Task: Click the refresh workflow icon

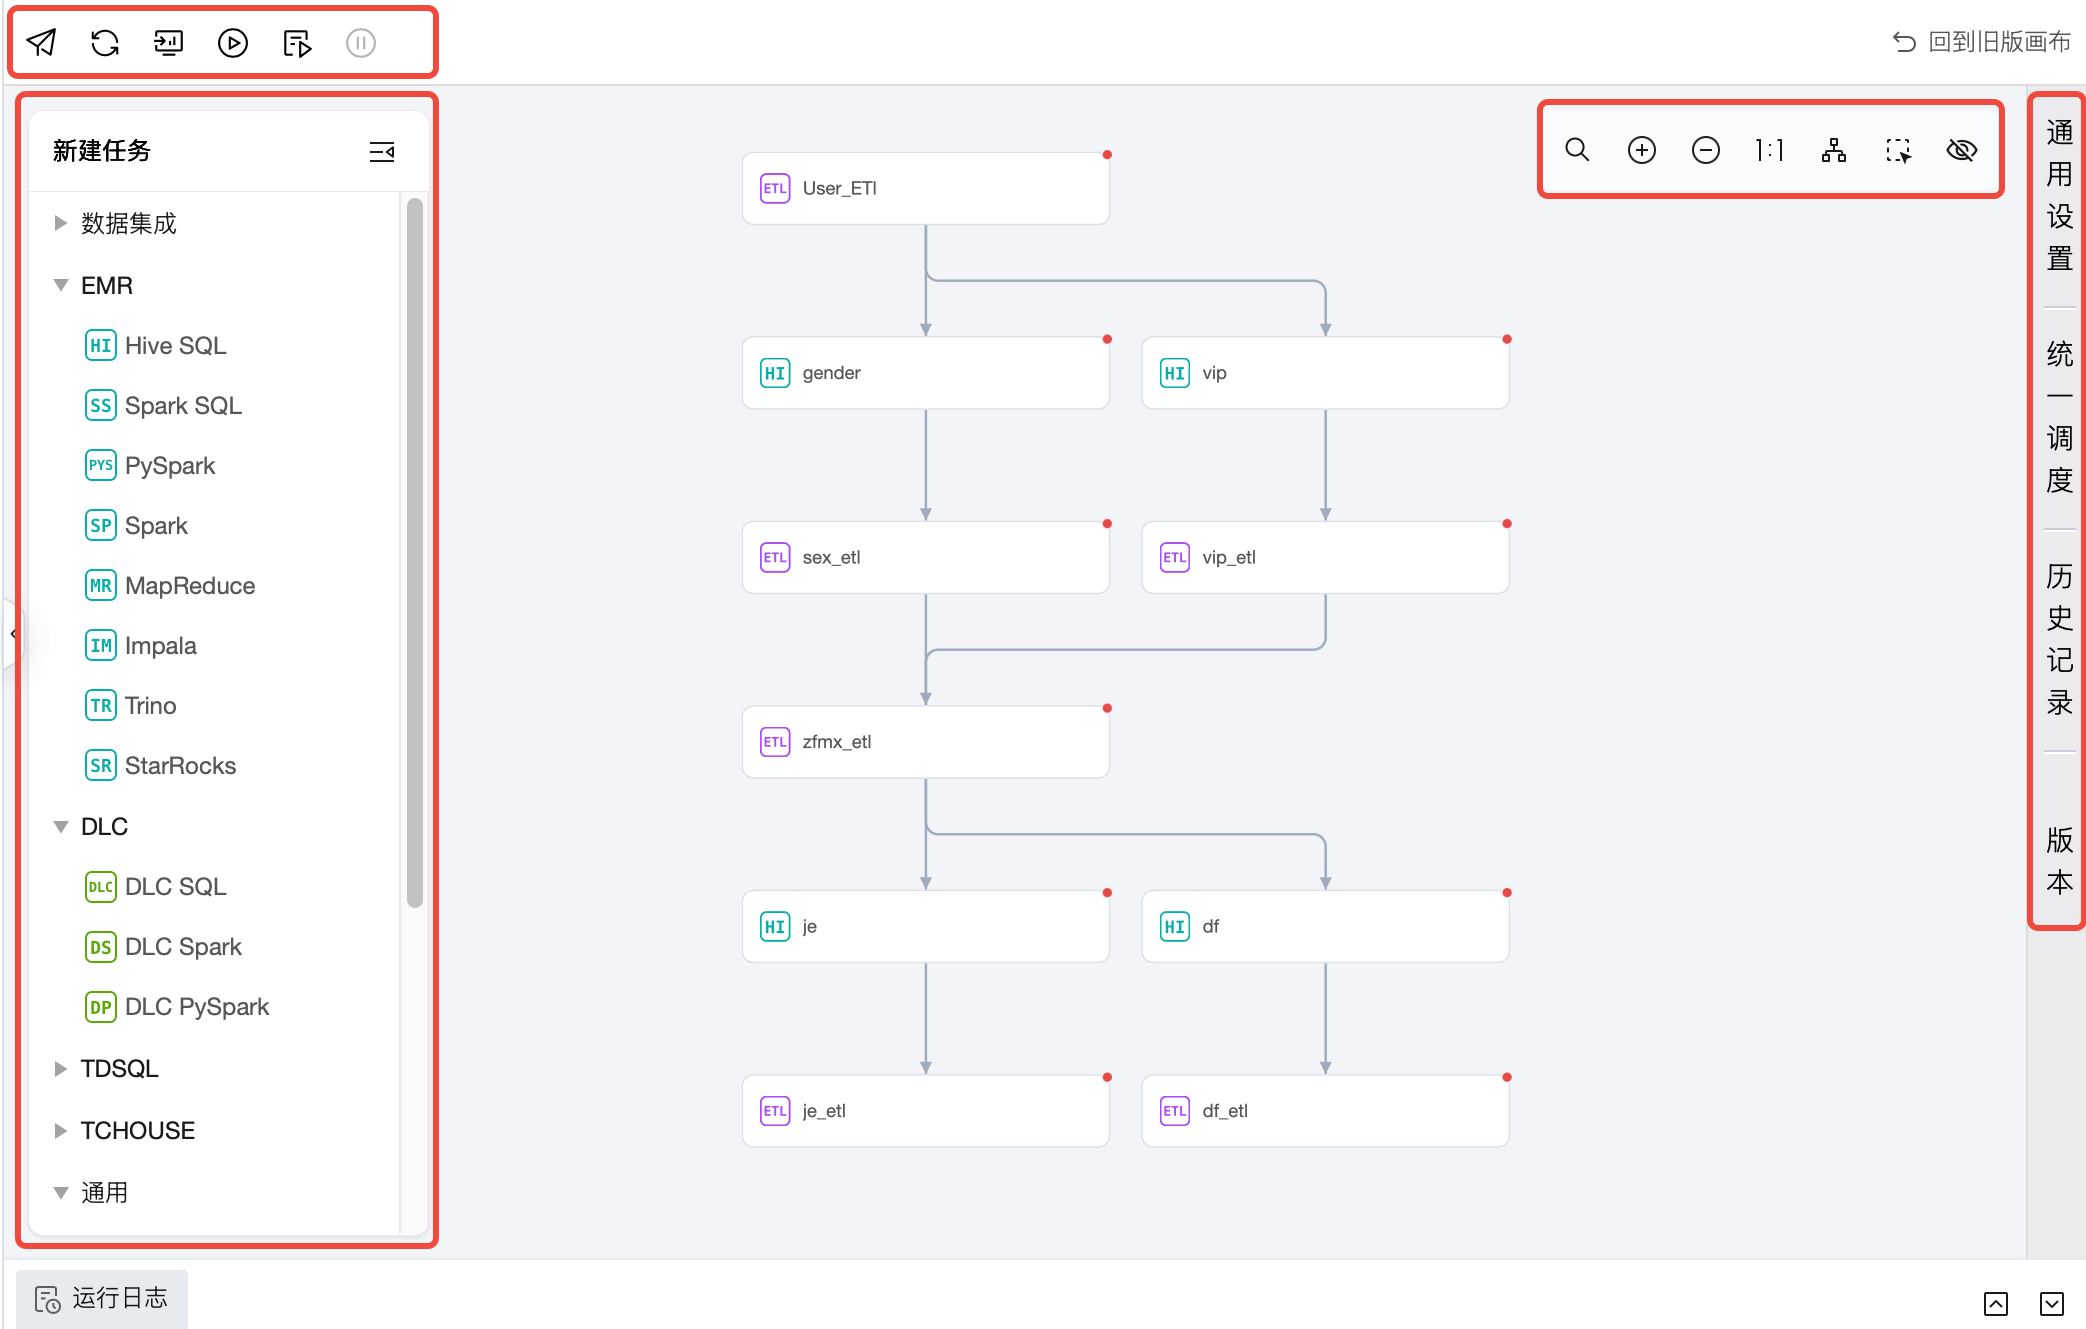Action: pyautogui.click(x=105, y=43)
